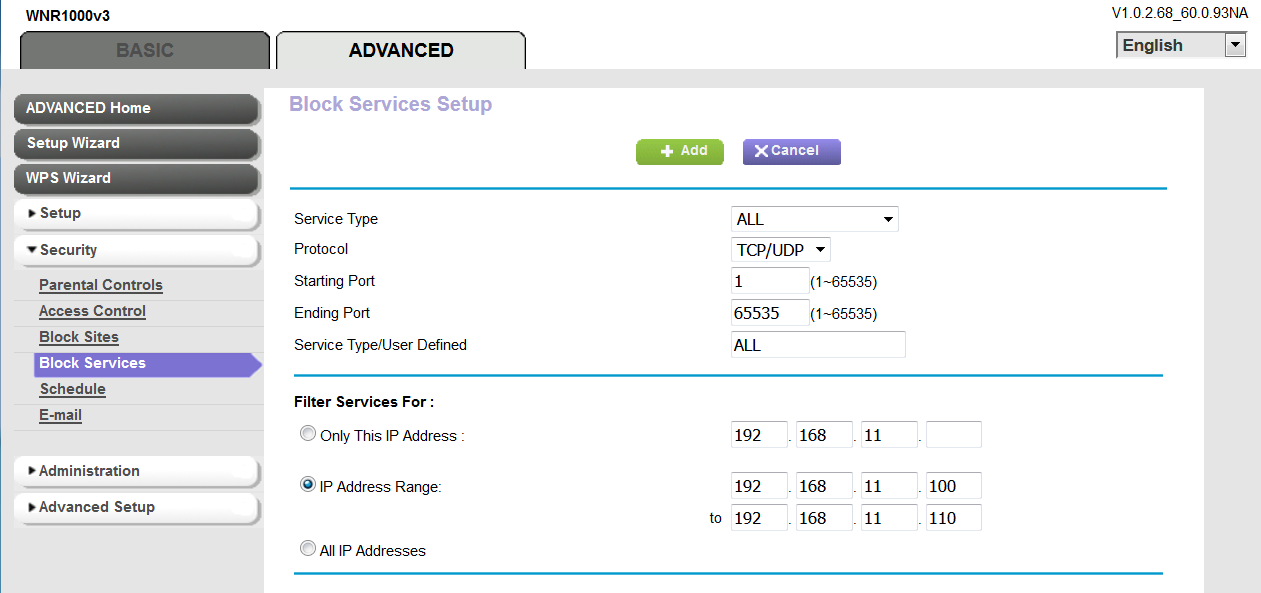Open the Parental Controls link
1261x593 pixels.
100,285
